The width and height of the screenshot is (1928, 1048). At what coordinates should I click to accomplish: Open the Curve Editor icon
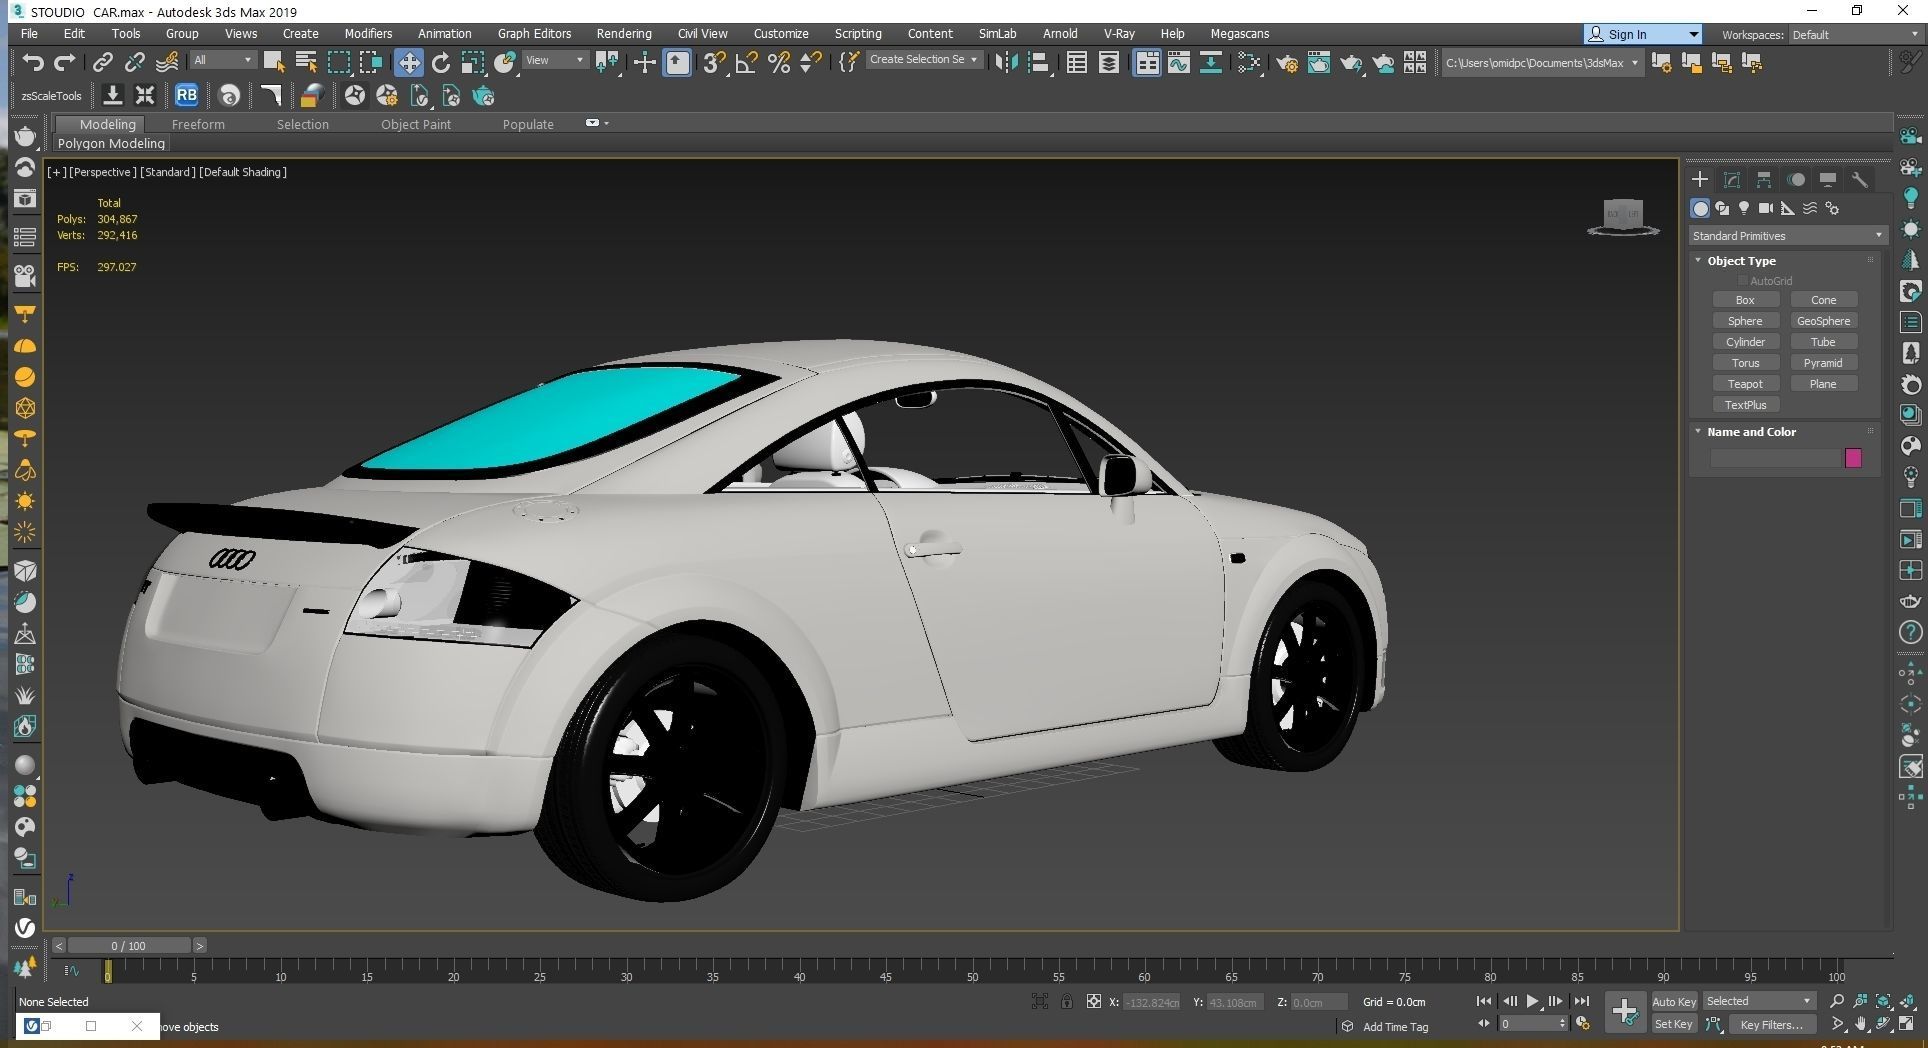point(1179,63)
